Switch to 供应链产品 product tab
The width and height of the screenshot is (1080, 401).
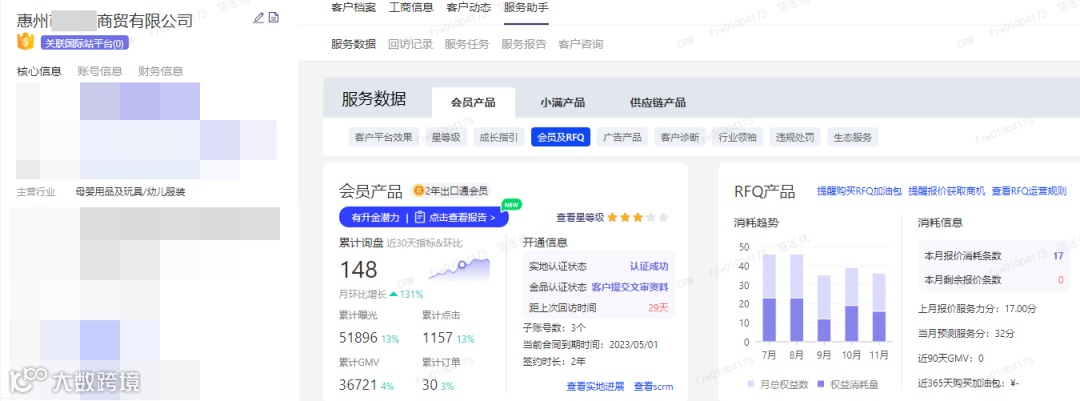pos(658,103)
